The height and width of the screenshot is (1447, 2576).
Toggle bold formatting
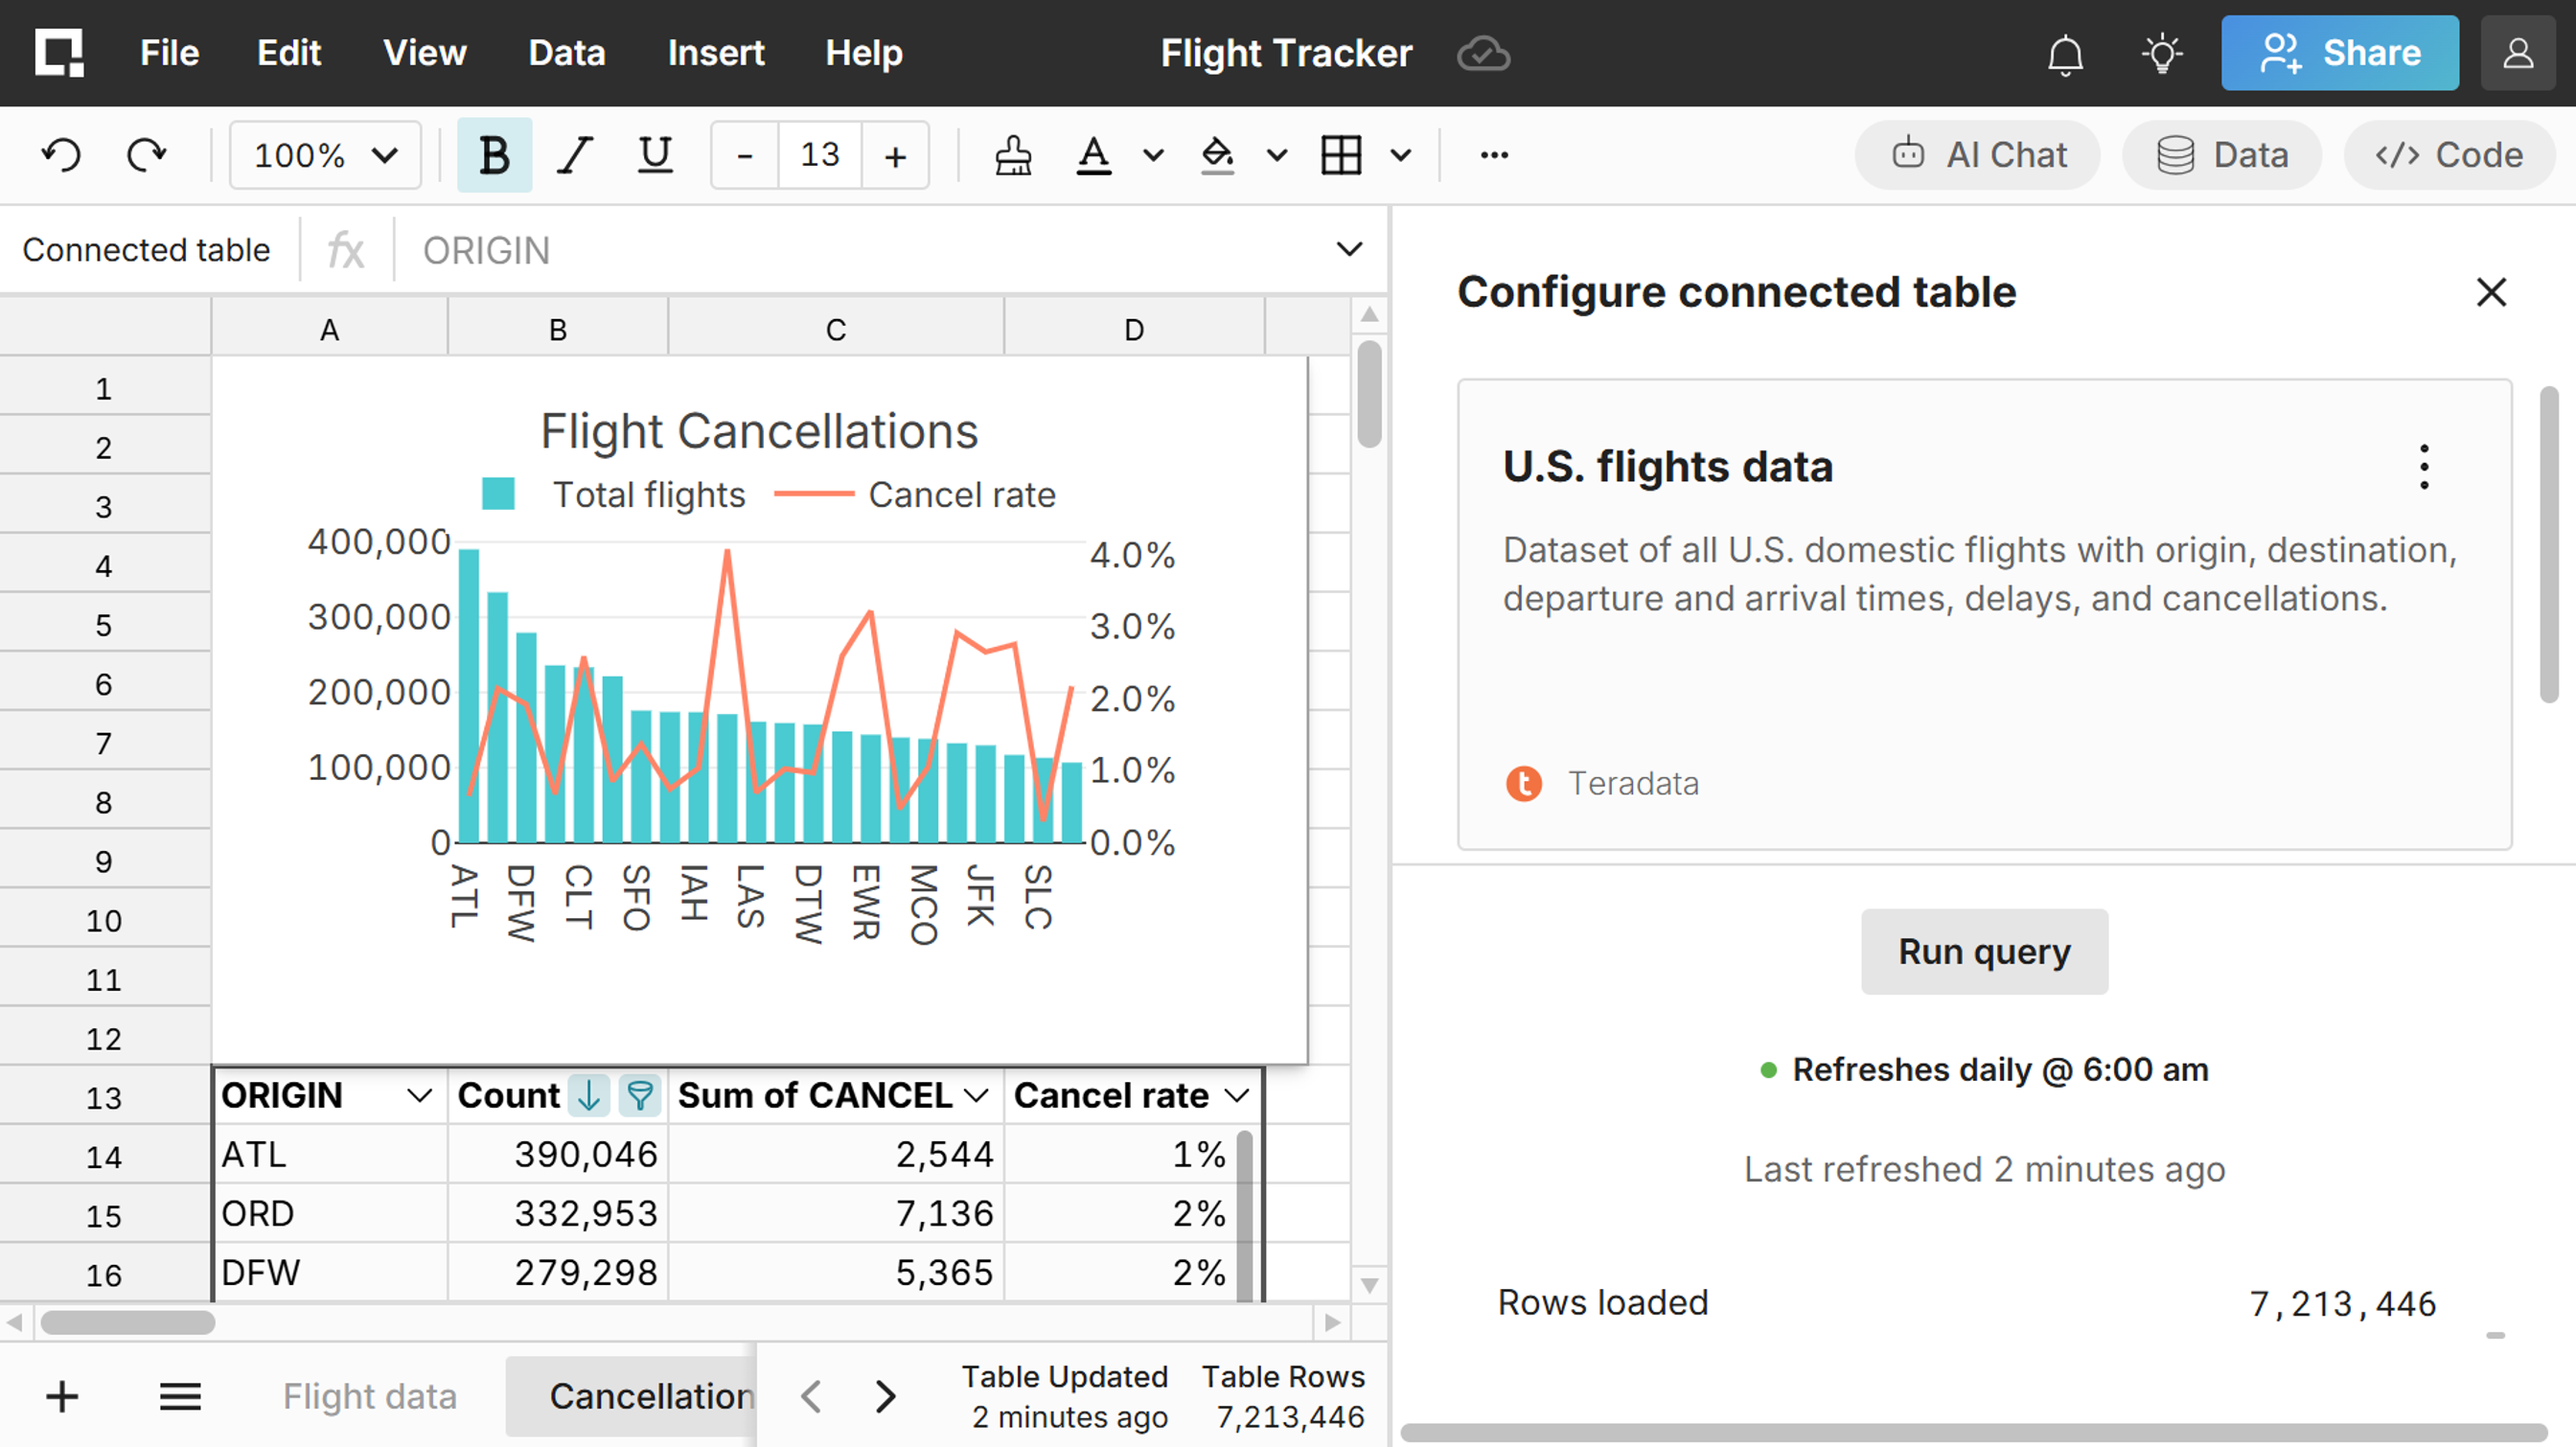point(494,155)
